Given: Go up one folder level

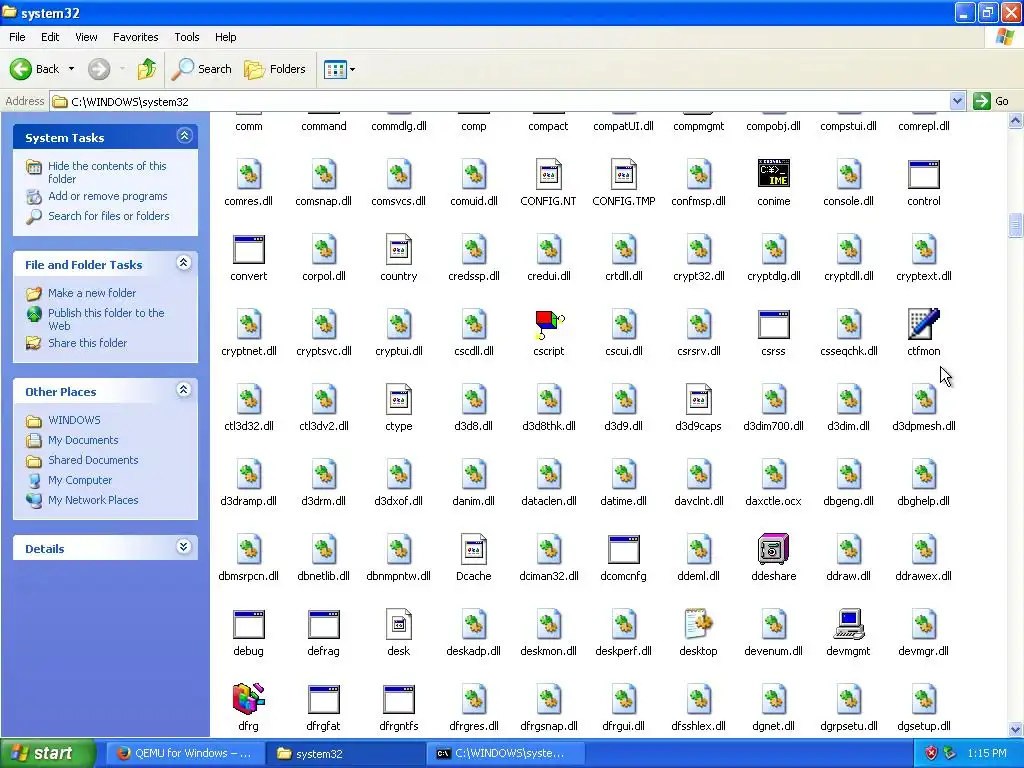Looking at the screenshot, I should tap(147, 69).
